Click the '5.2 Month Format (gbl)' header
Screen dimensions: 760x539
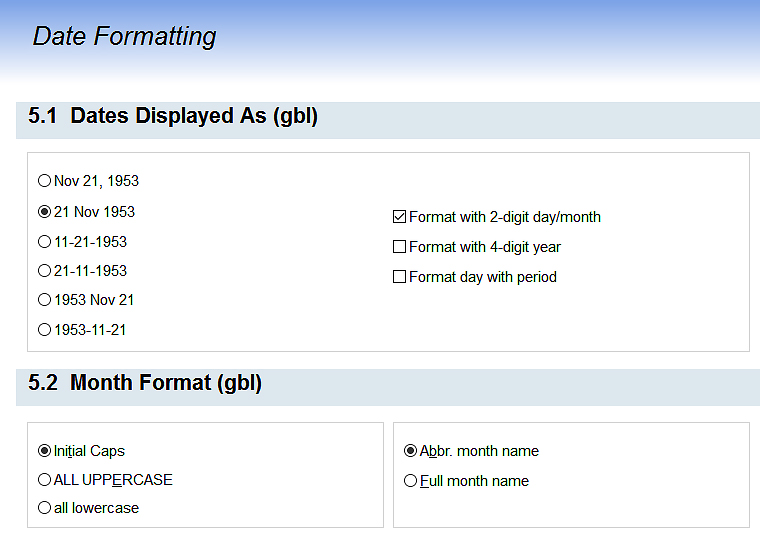(145, 382)
